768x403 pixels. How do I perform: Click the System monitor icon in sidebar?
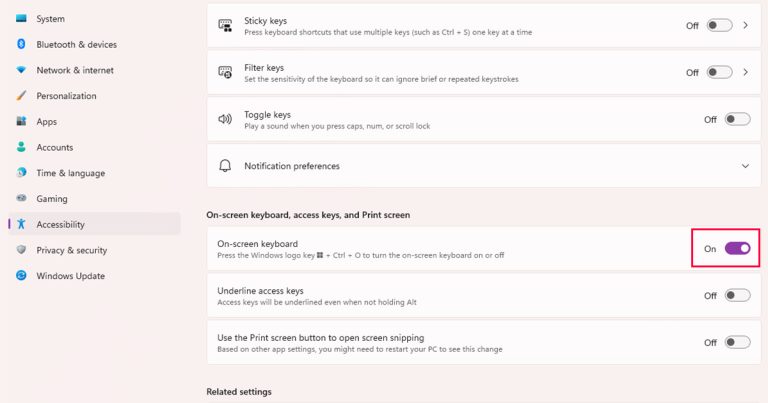pyautogui.click(x=21, y=18)
